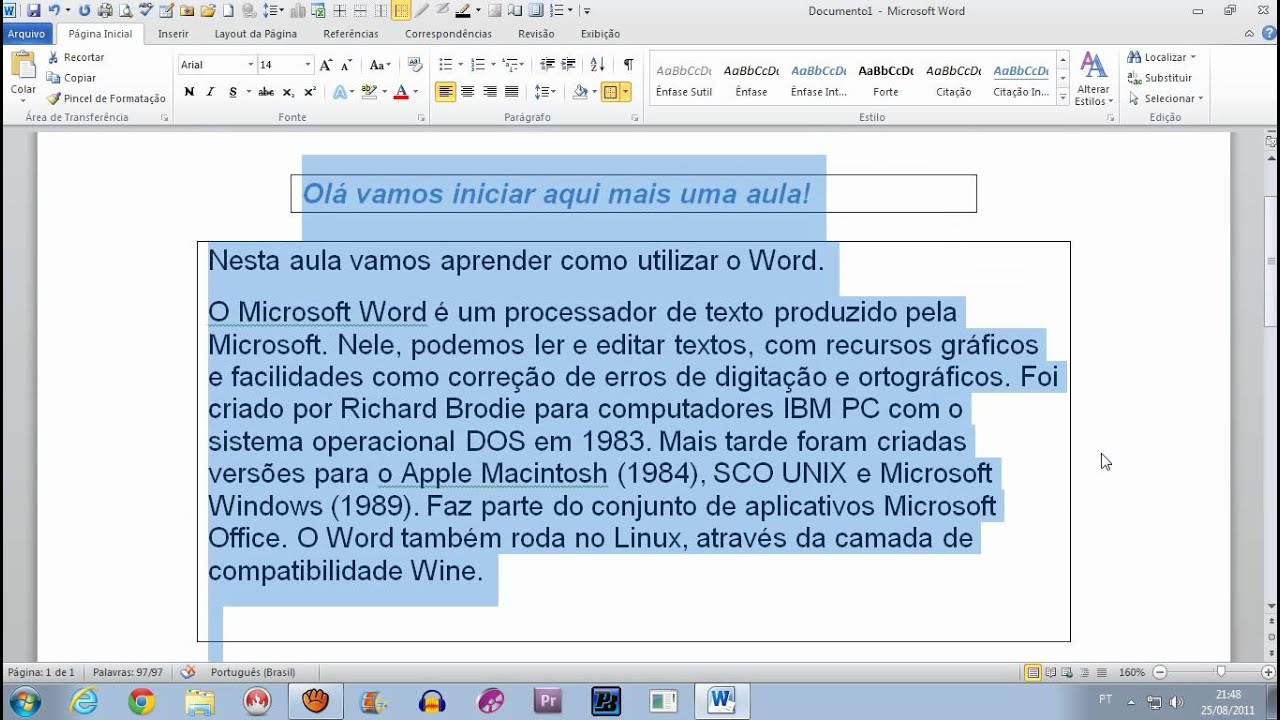This screenshot has width=1280, height=720.
Task: Click numbered list icon
Action: click(x=478, y=65)
